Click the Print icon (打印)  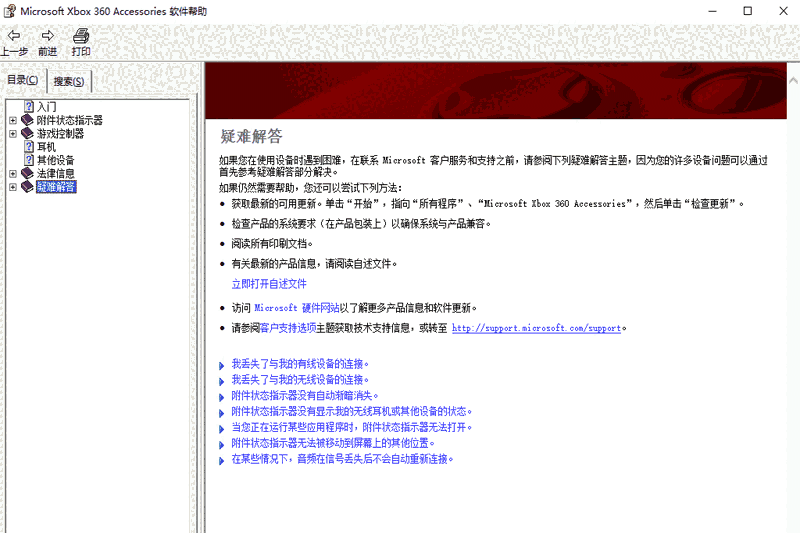81,36
